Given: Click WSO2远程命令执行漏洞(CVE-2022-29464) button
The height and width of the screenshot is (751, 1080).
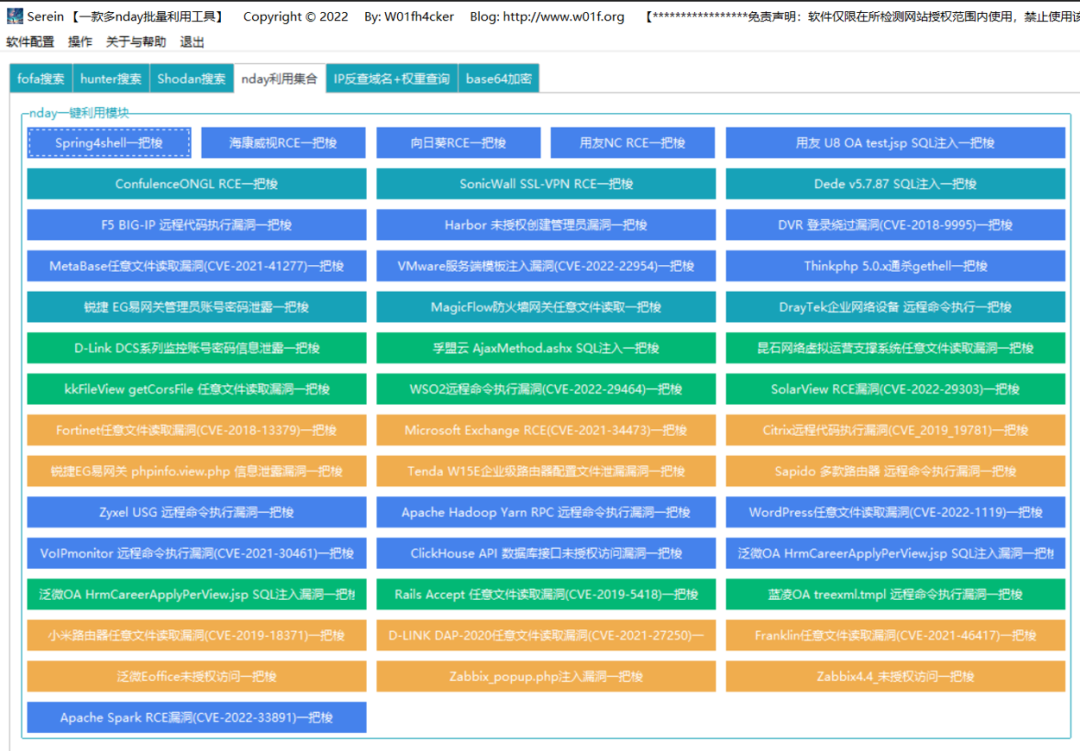Looking at the screenshot, I should coord(546,389).
